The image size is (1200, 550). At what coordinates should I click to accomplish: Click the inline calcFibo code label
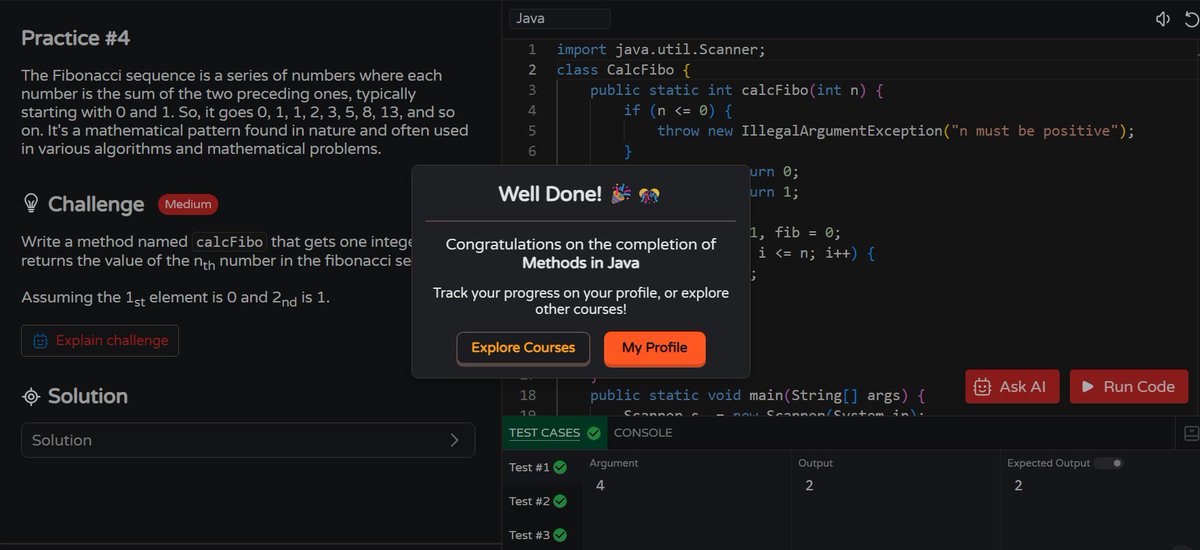[x=230, y=242]
